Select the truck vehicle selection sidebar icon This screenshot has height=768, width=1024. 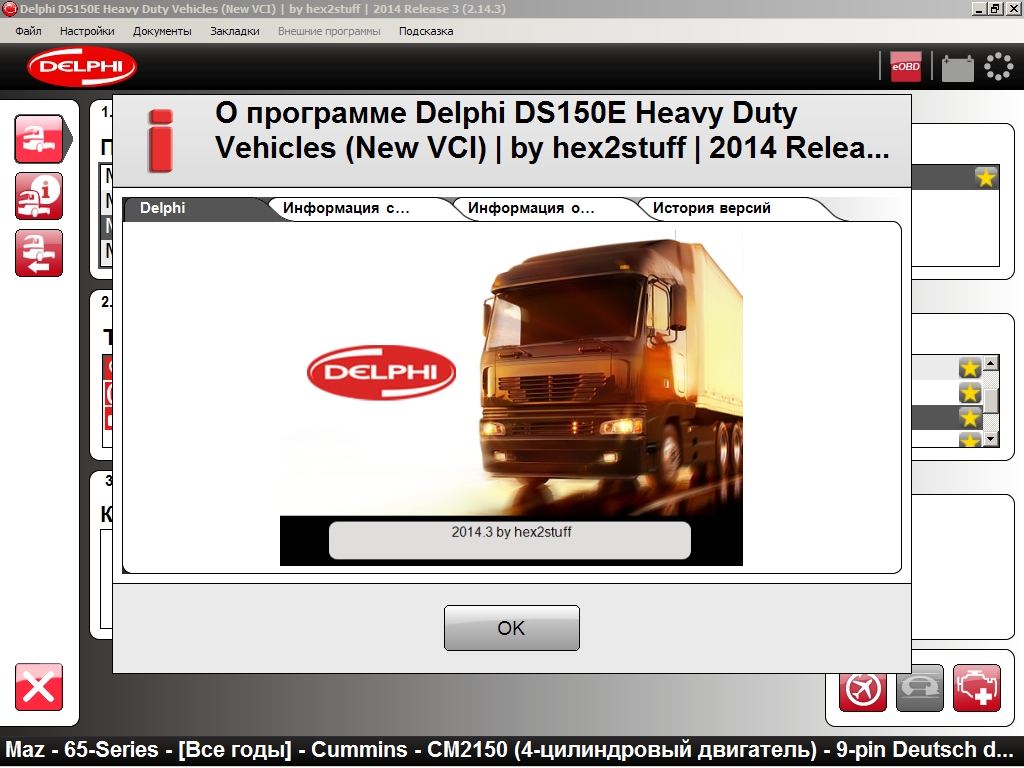pyautogui.click(x=39, y=139)
